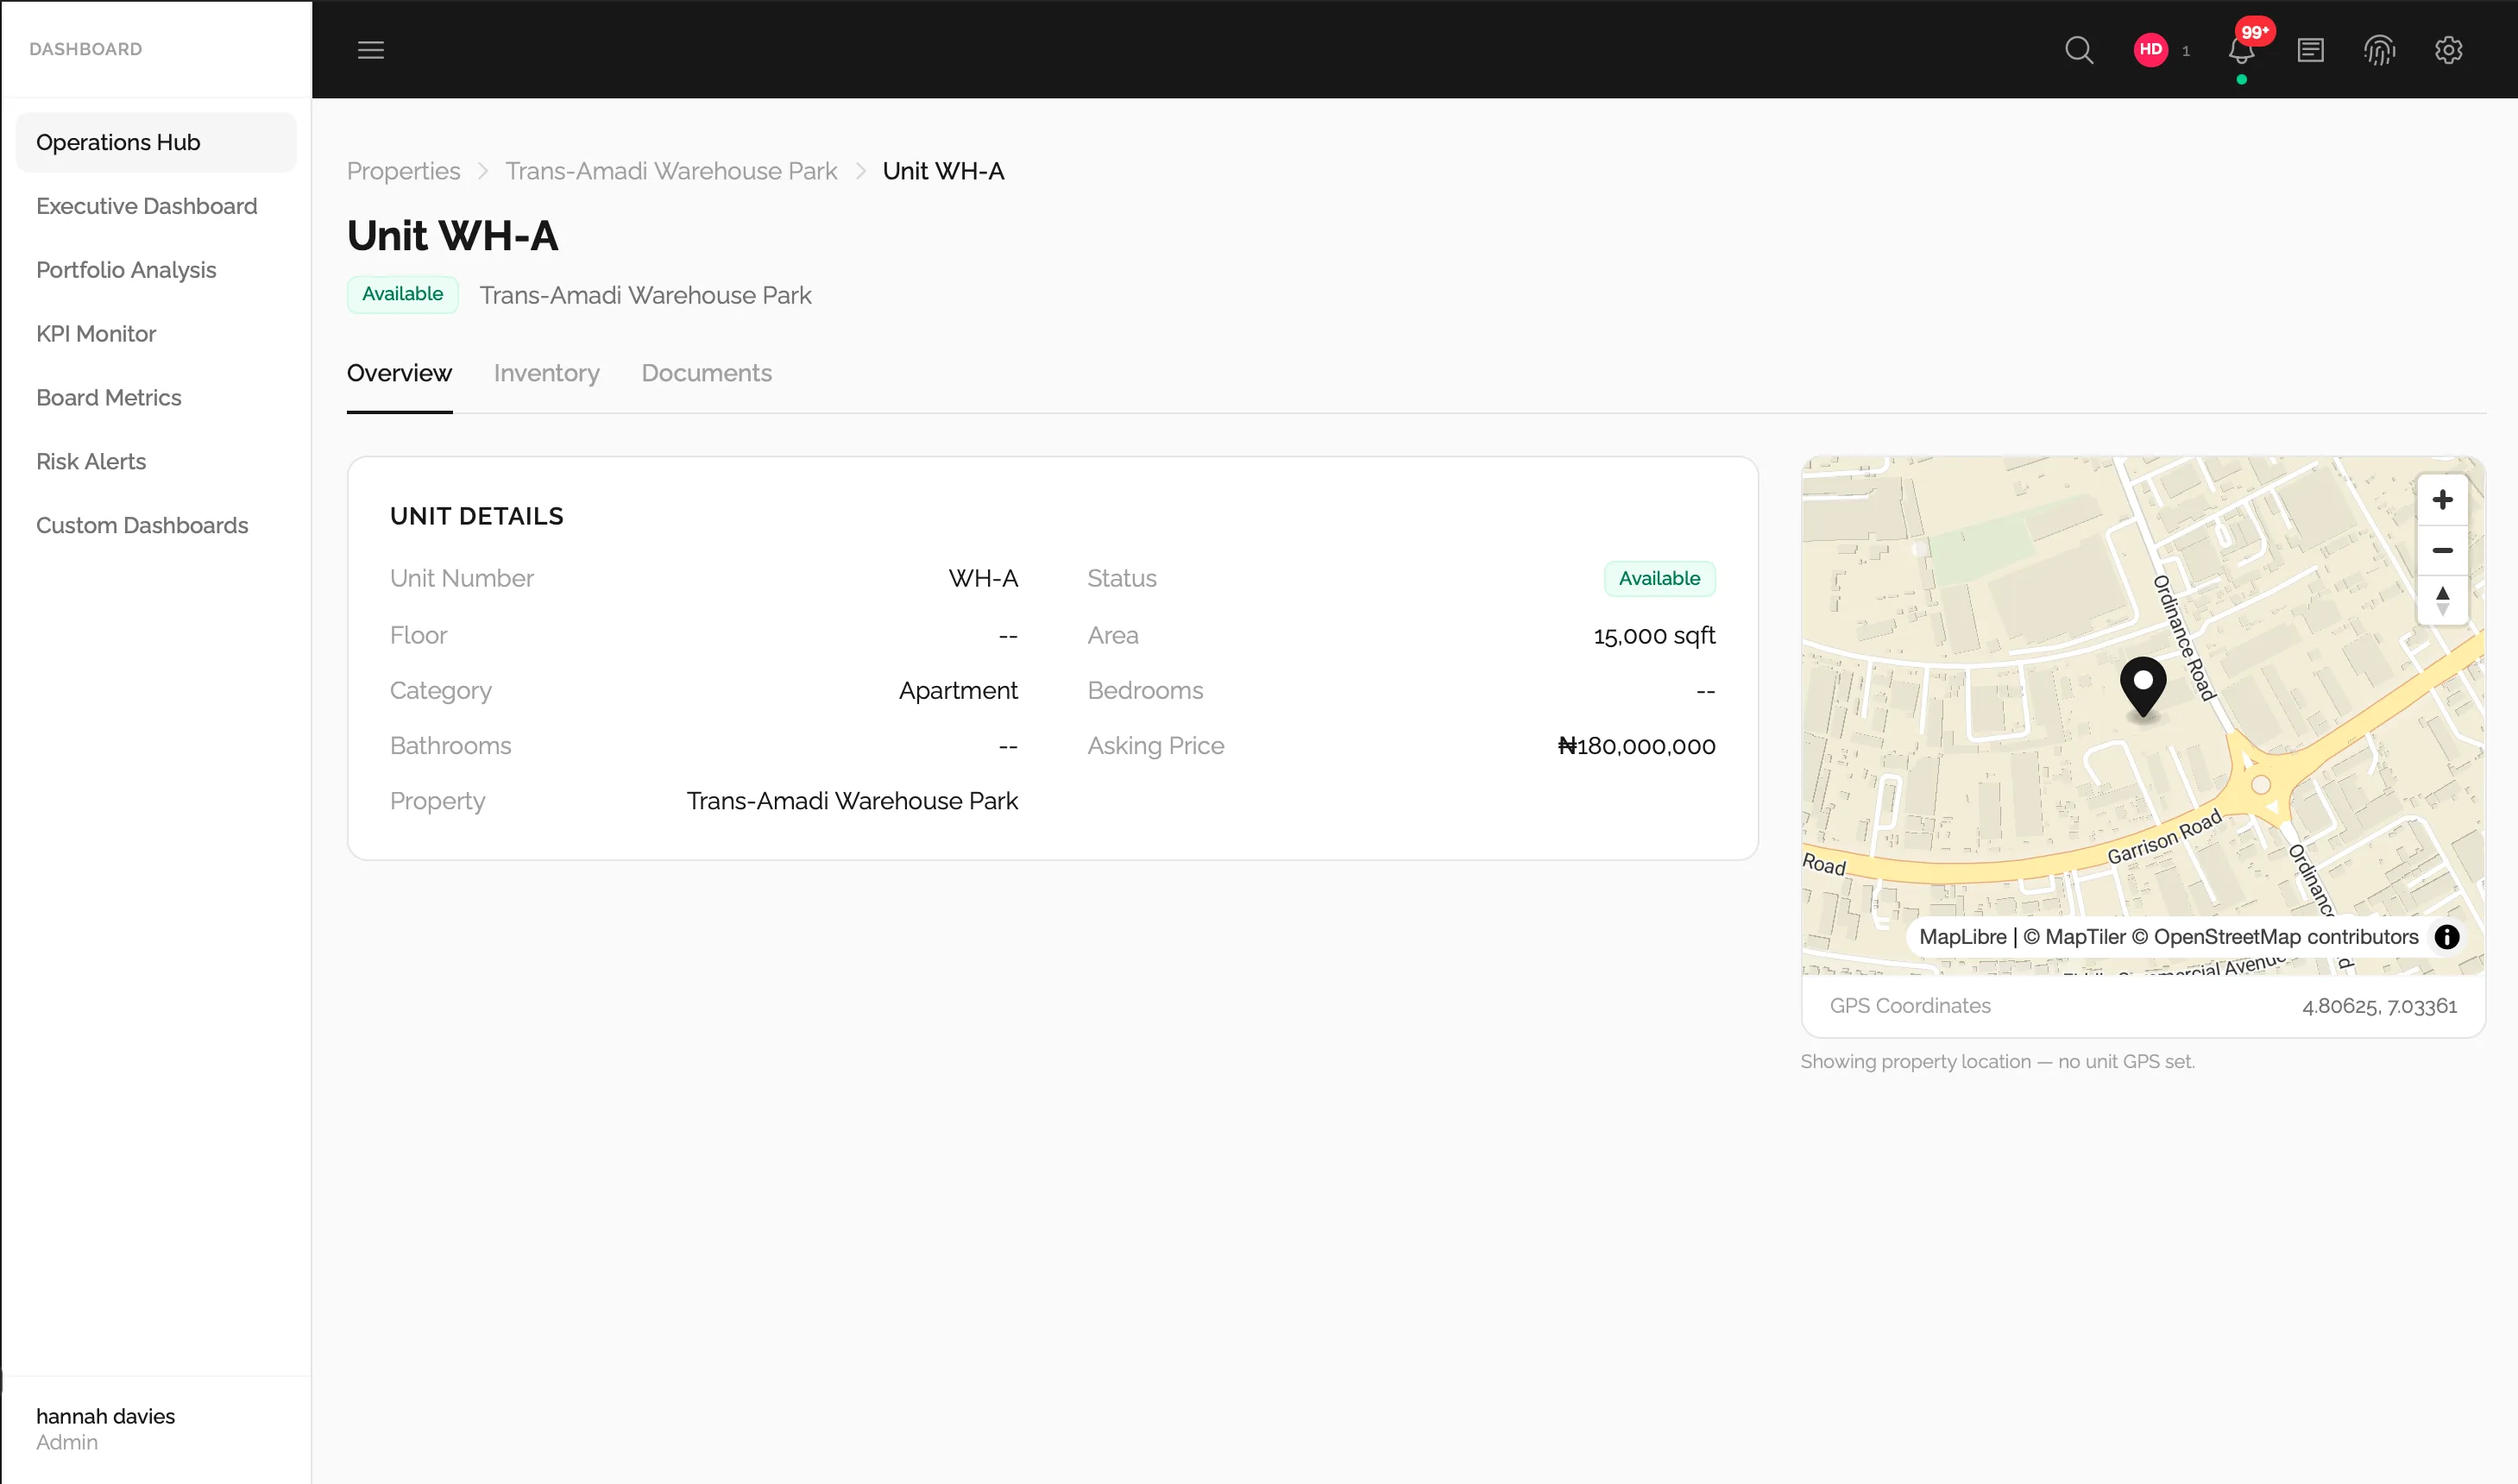Image resolution: width=2518 pixels, height=1484 pixels.
Task: Click the Unit Number value WH-A
Action: coord(982,579)
